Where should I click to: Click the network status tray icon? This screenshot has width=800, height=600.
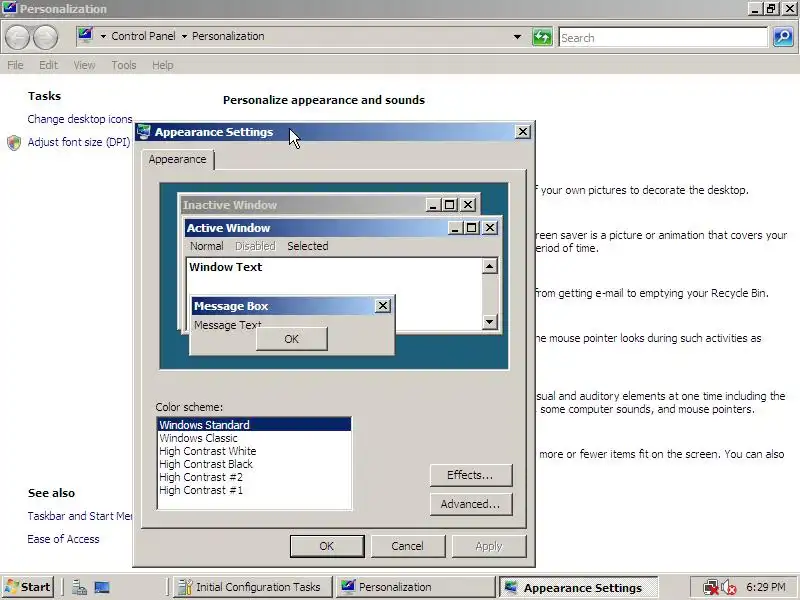click(x=710, y=587)
